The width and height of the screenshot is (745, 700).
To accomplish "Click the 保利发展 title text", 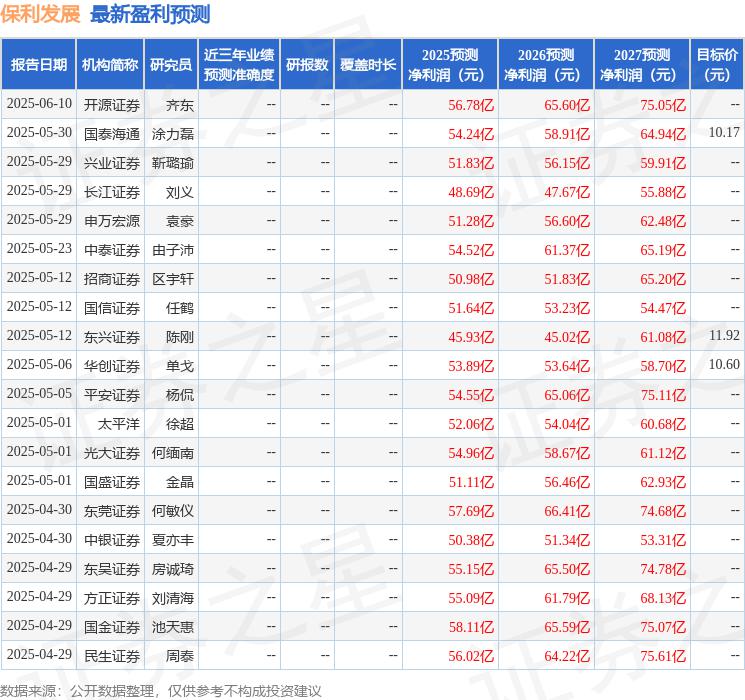I will pyautogui.click(x=40, y=14).
